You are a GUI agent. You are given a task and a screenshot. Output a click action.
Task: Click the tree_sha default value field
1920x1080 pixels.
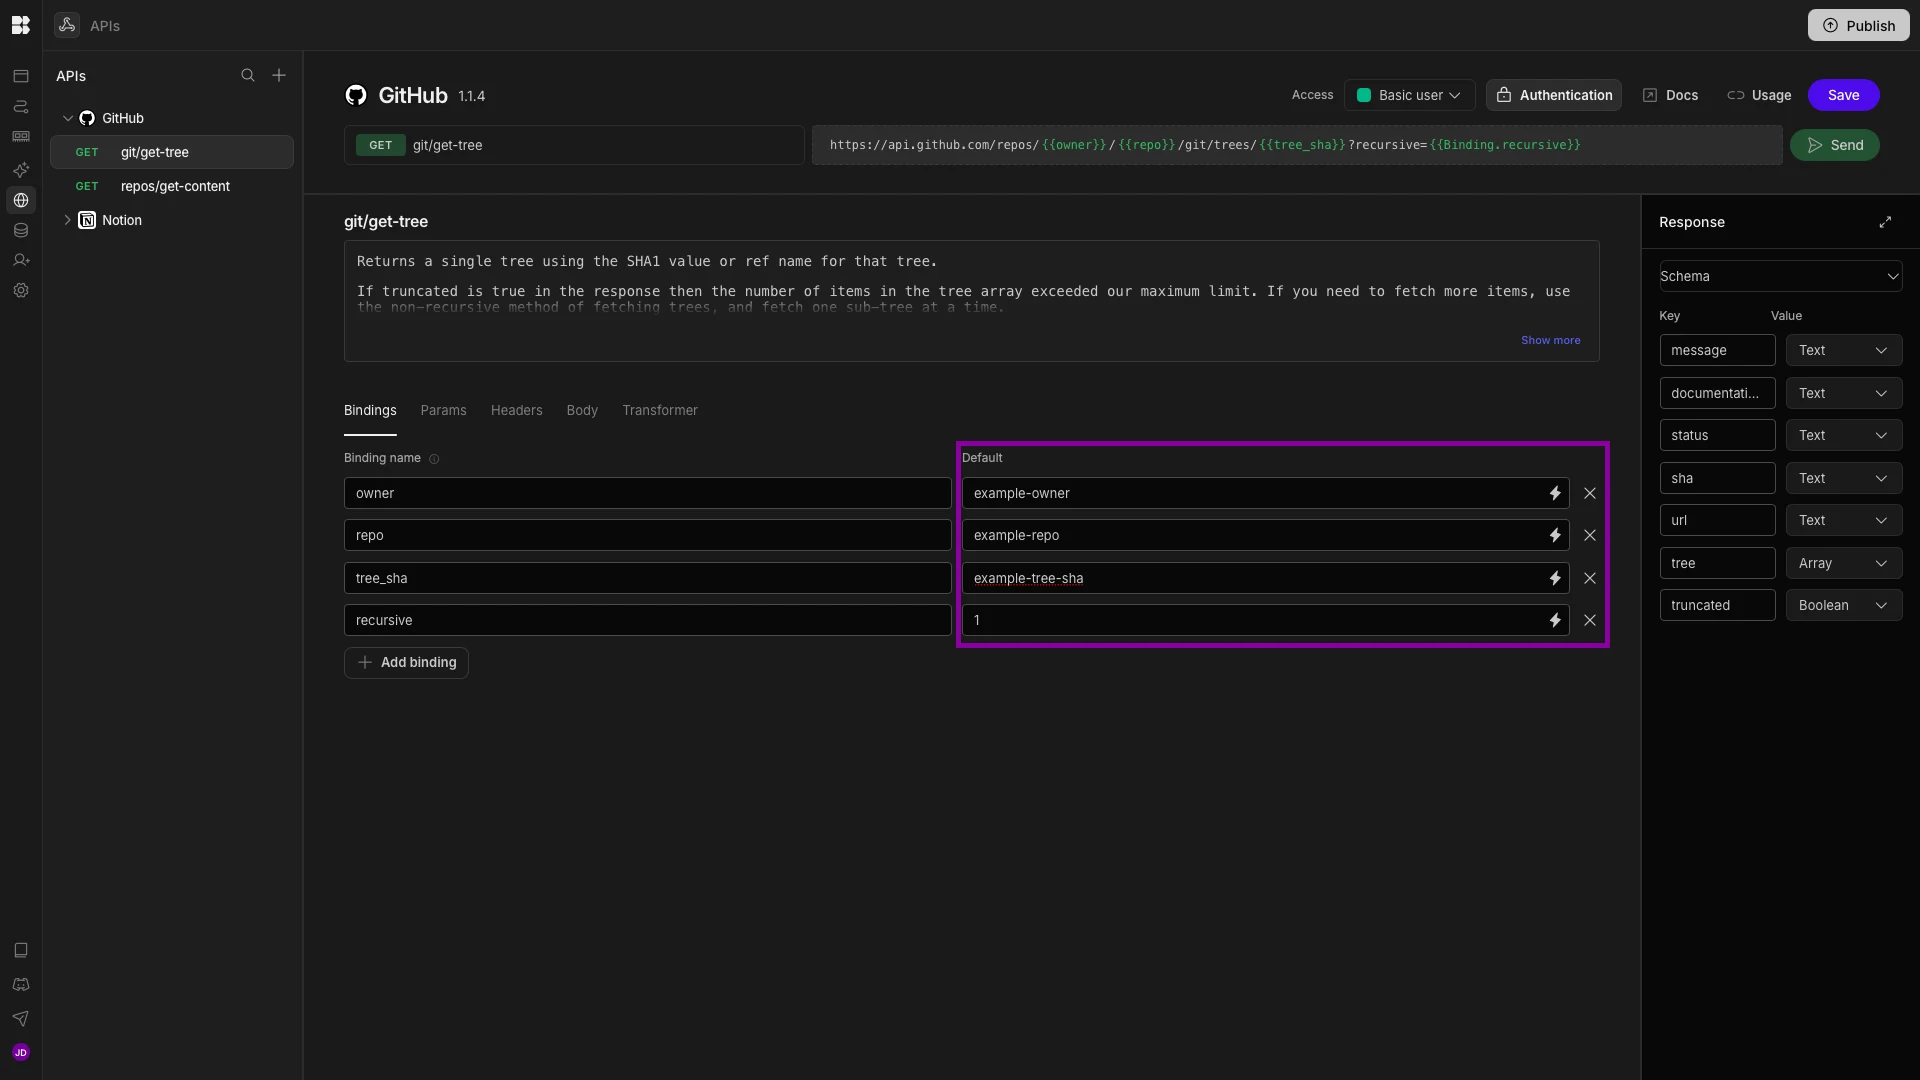click(x=1250, y=578)
